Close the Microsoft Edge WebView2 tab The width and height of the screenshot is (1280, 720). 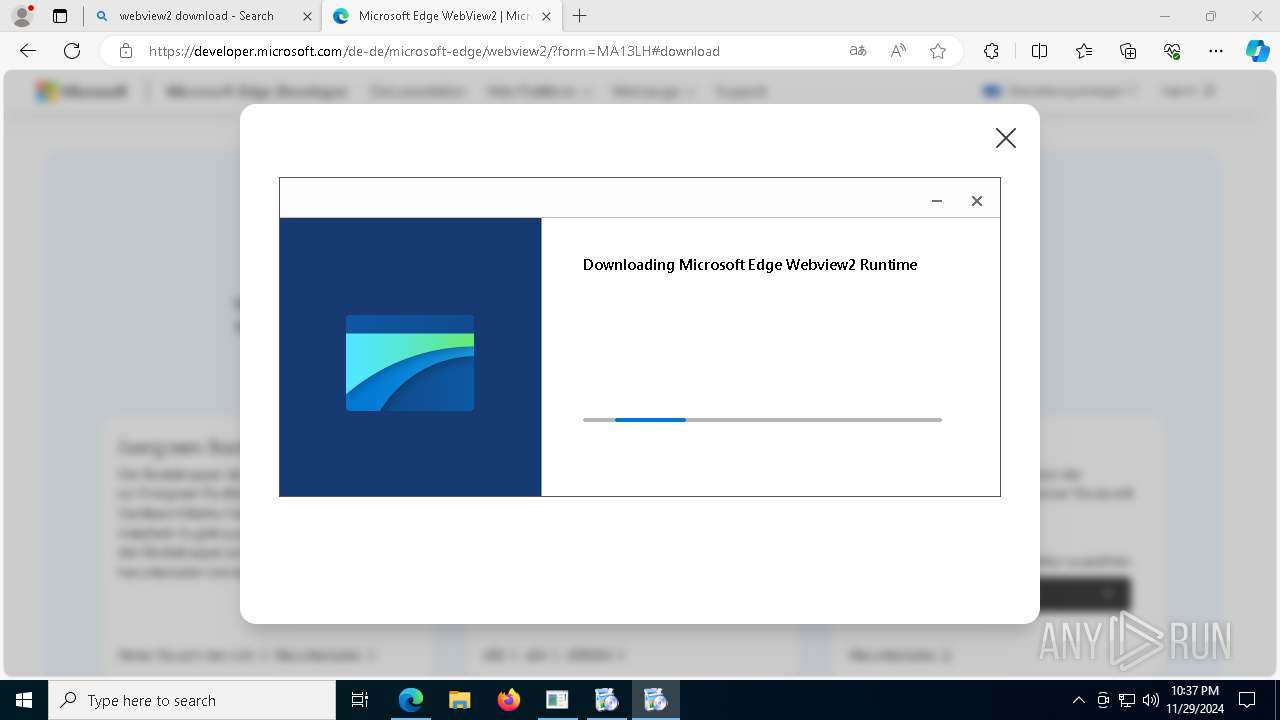[547, 16]
